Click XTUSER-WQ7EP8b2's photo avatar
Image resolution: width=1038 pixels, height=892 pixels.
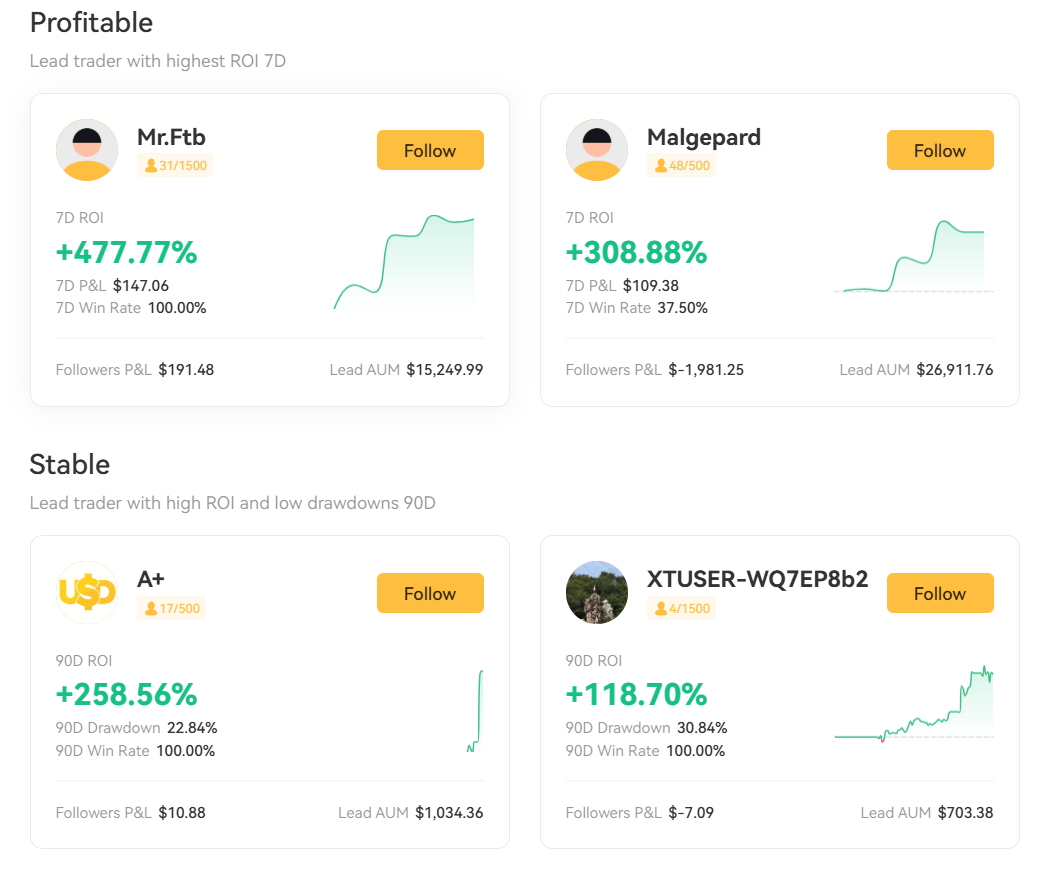[597, 592]
